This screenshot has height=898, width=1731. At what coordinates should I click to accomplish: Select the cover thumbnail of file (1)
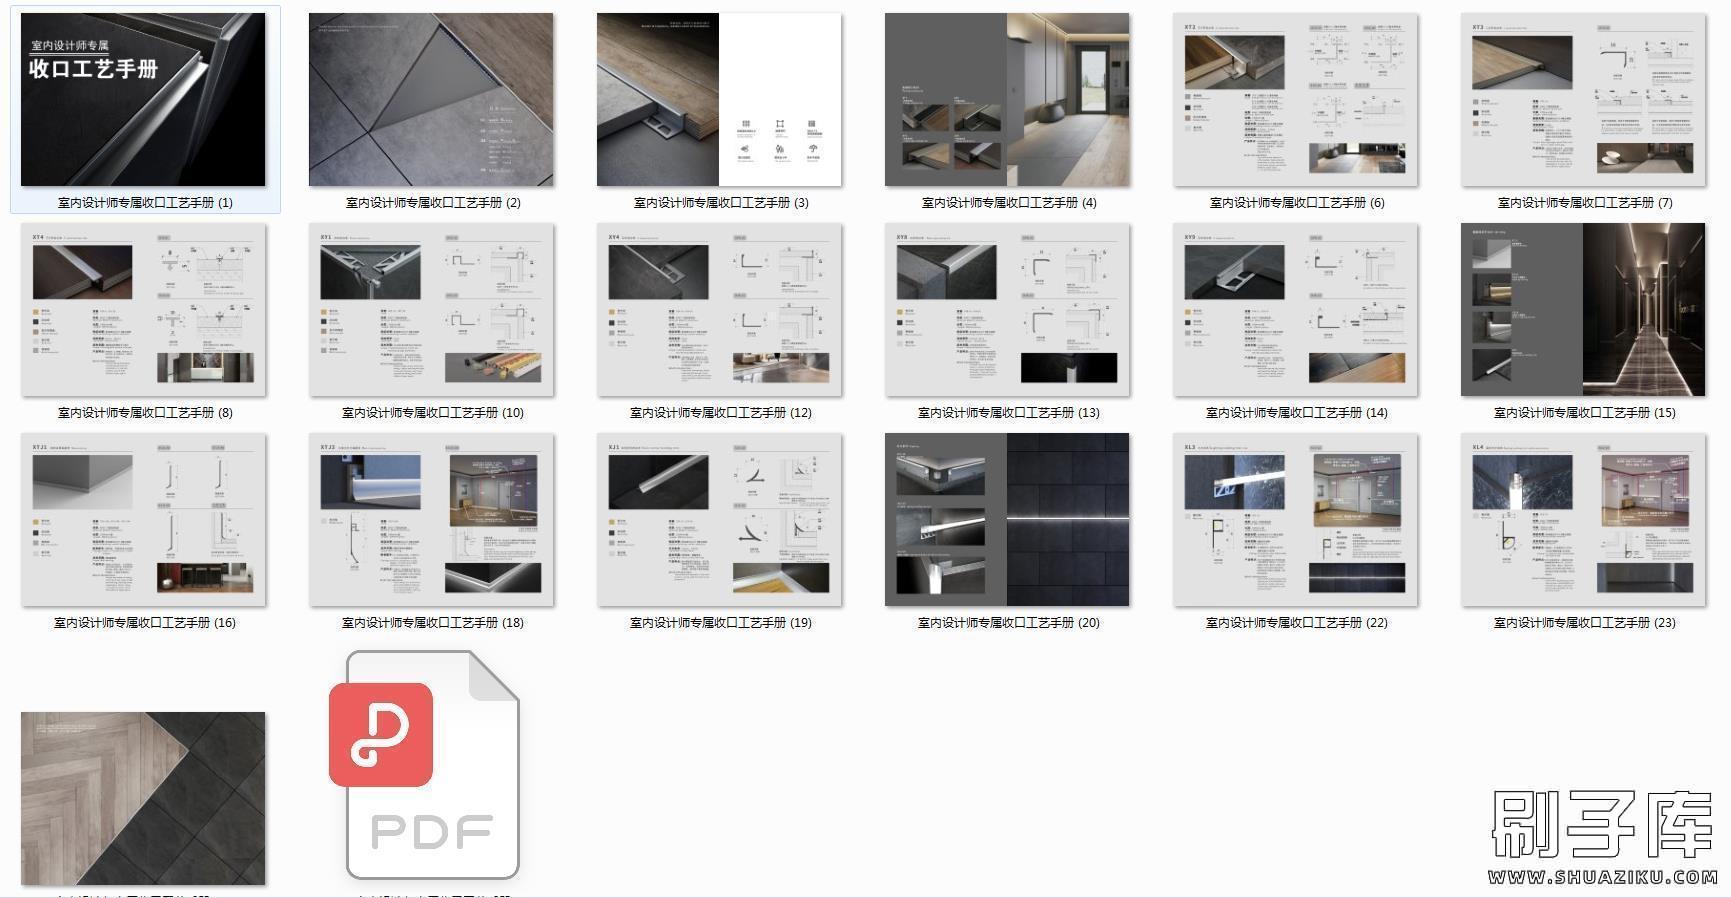(x=143, y=100)
